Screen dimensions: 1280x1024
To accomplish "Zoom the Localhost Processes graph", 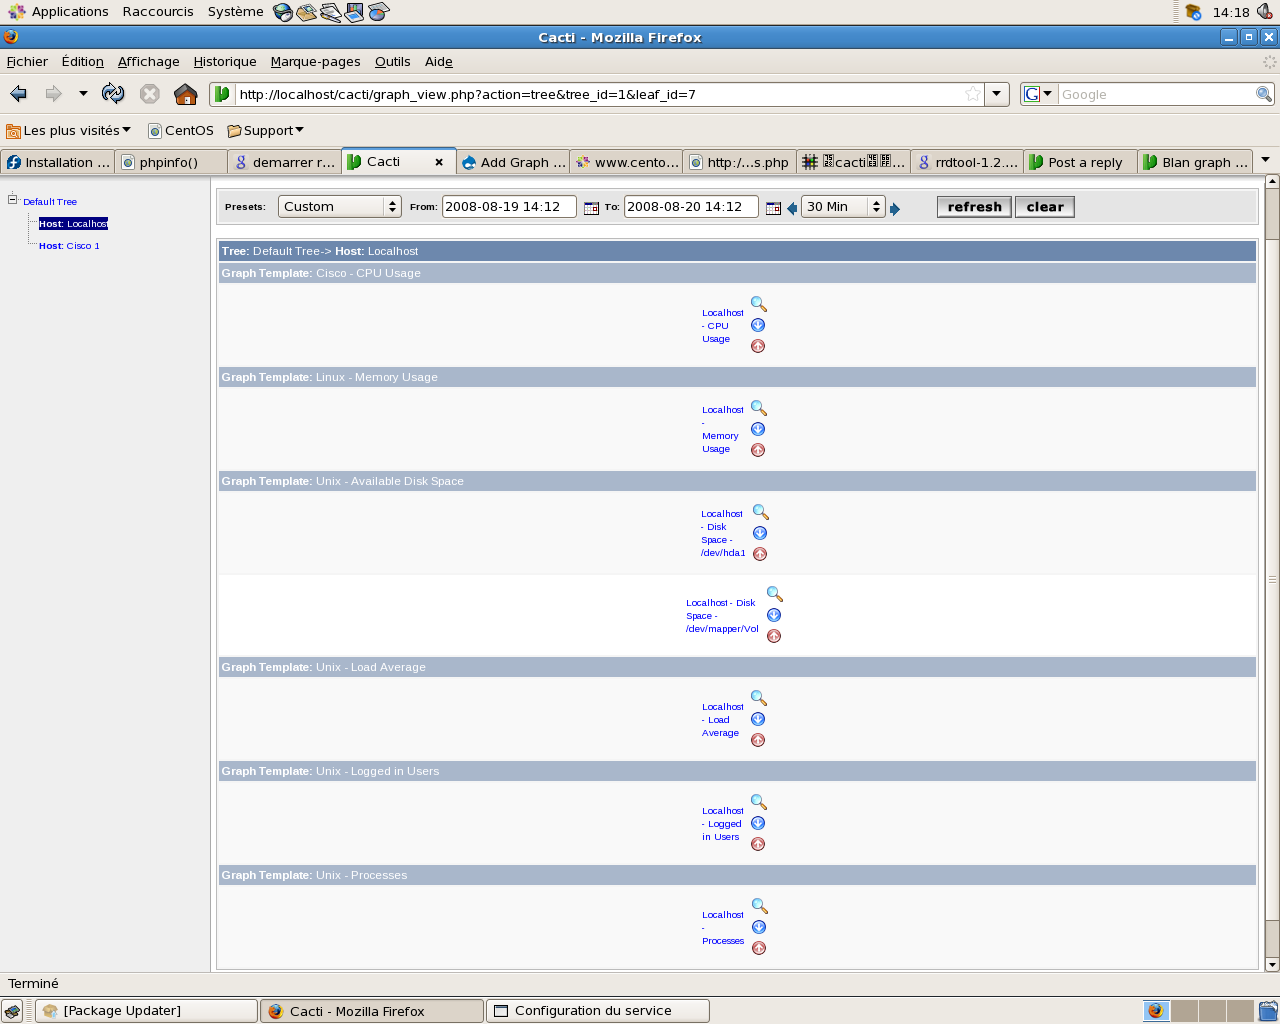I will (x=760, y=906).
